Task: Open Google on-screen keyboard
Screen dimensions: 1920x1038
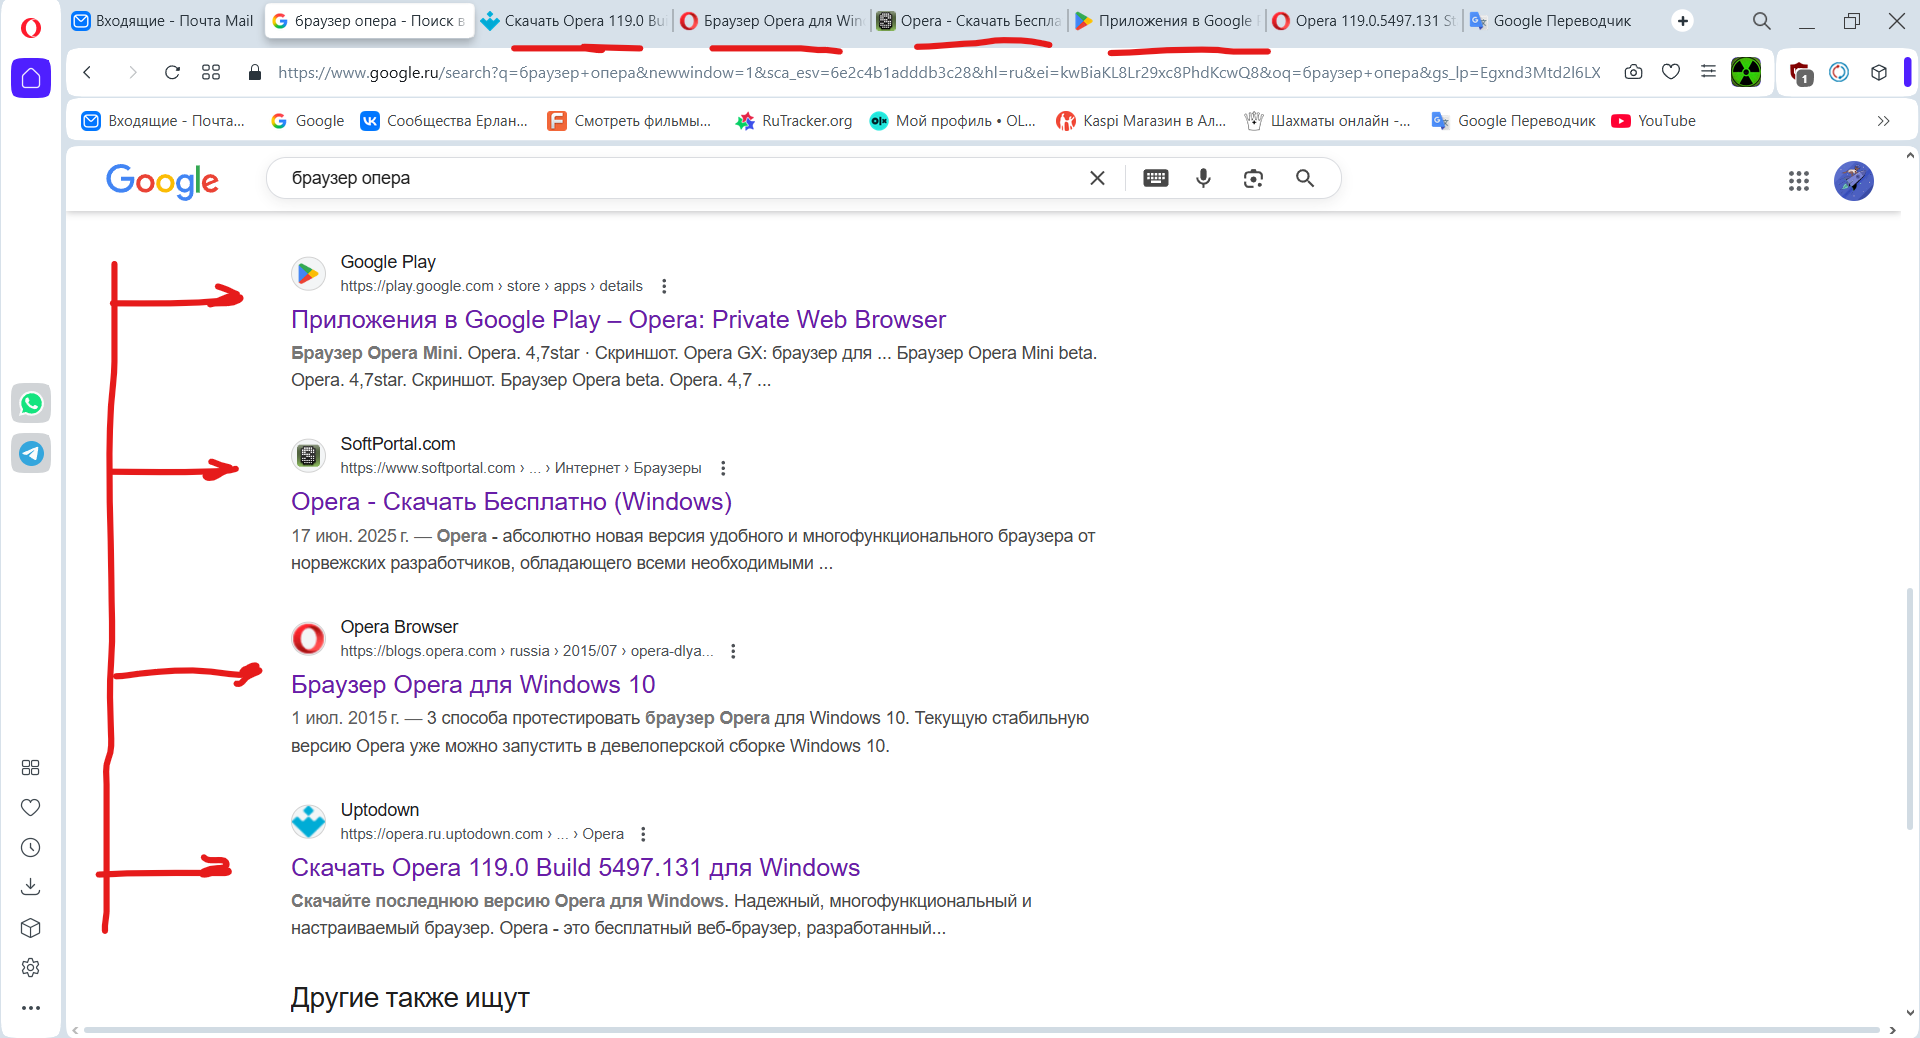Action: pyautogui.click(x=1156, y=178)
